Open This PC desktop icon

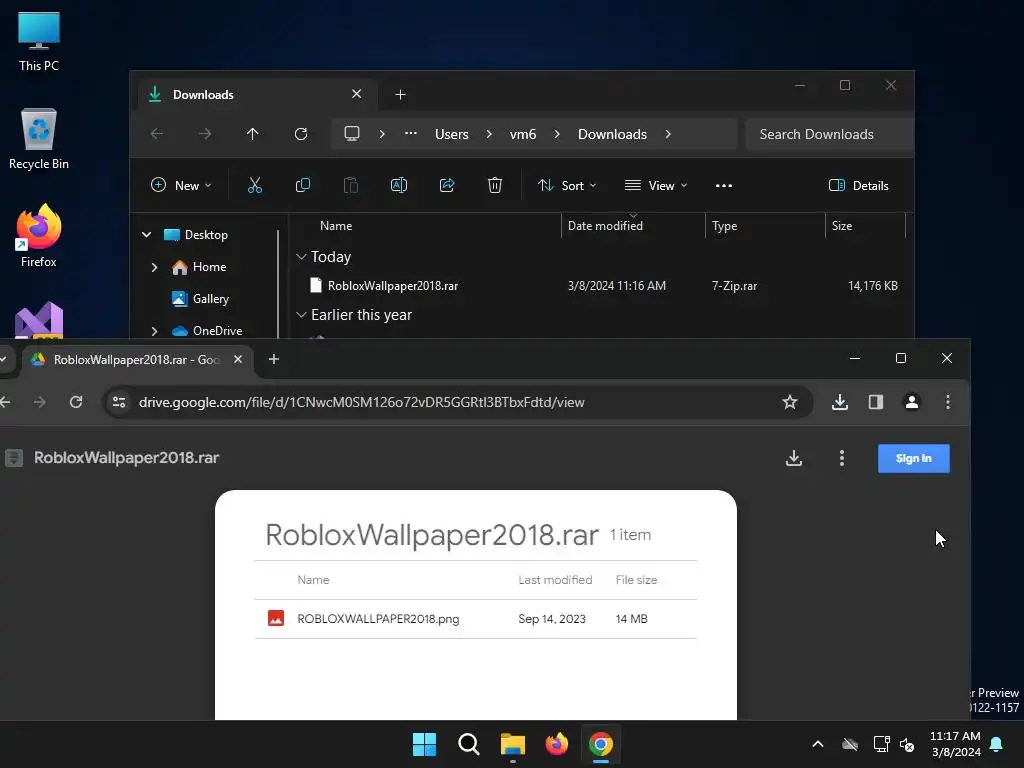(x=39, y=42)
